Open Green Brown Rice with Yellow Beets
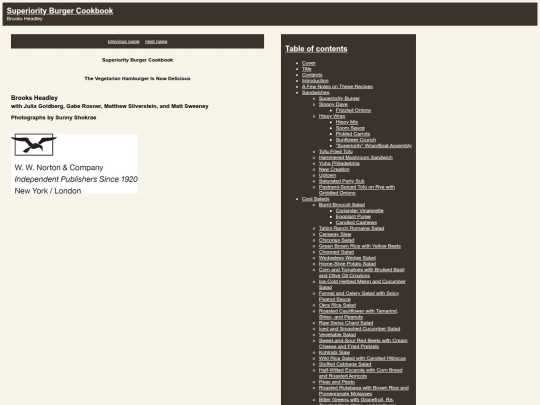The height and width of the screenshot is (405, 540). point(360,246)
